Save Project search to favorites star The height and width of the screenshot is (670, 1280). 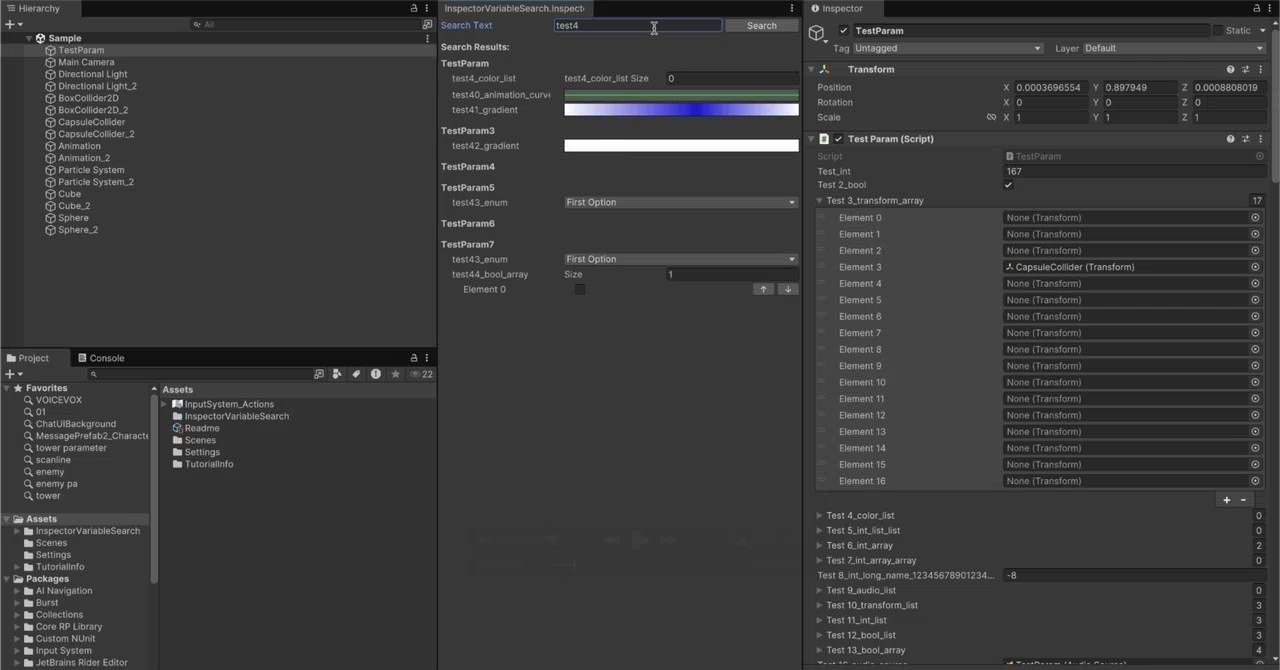coord(396,374)
